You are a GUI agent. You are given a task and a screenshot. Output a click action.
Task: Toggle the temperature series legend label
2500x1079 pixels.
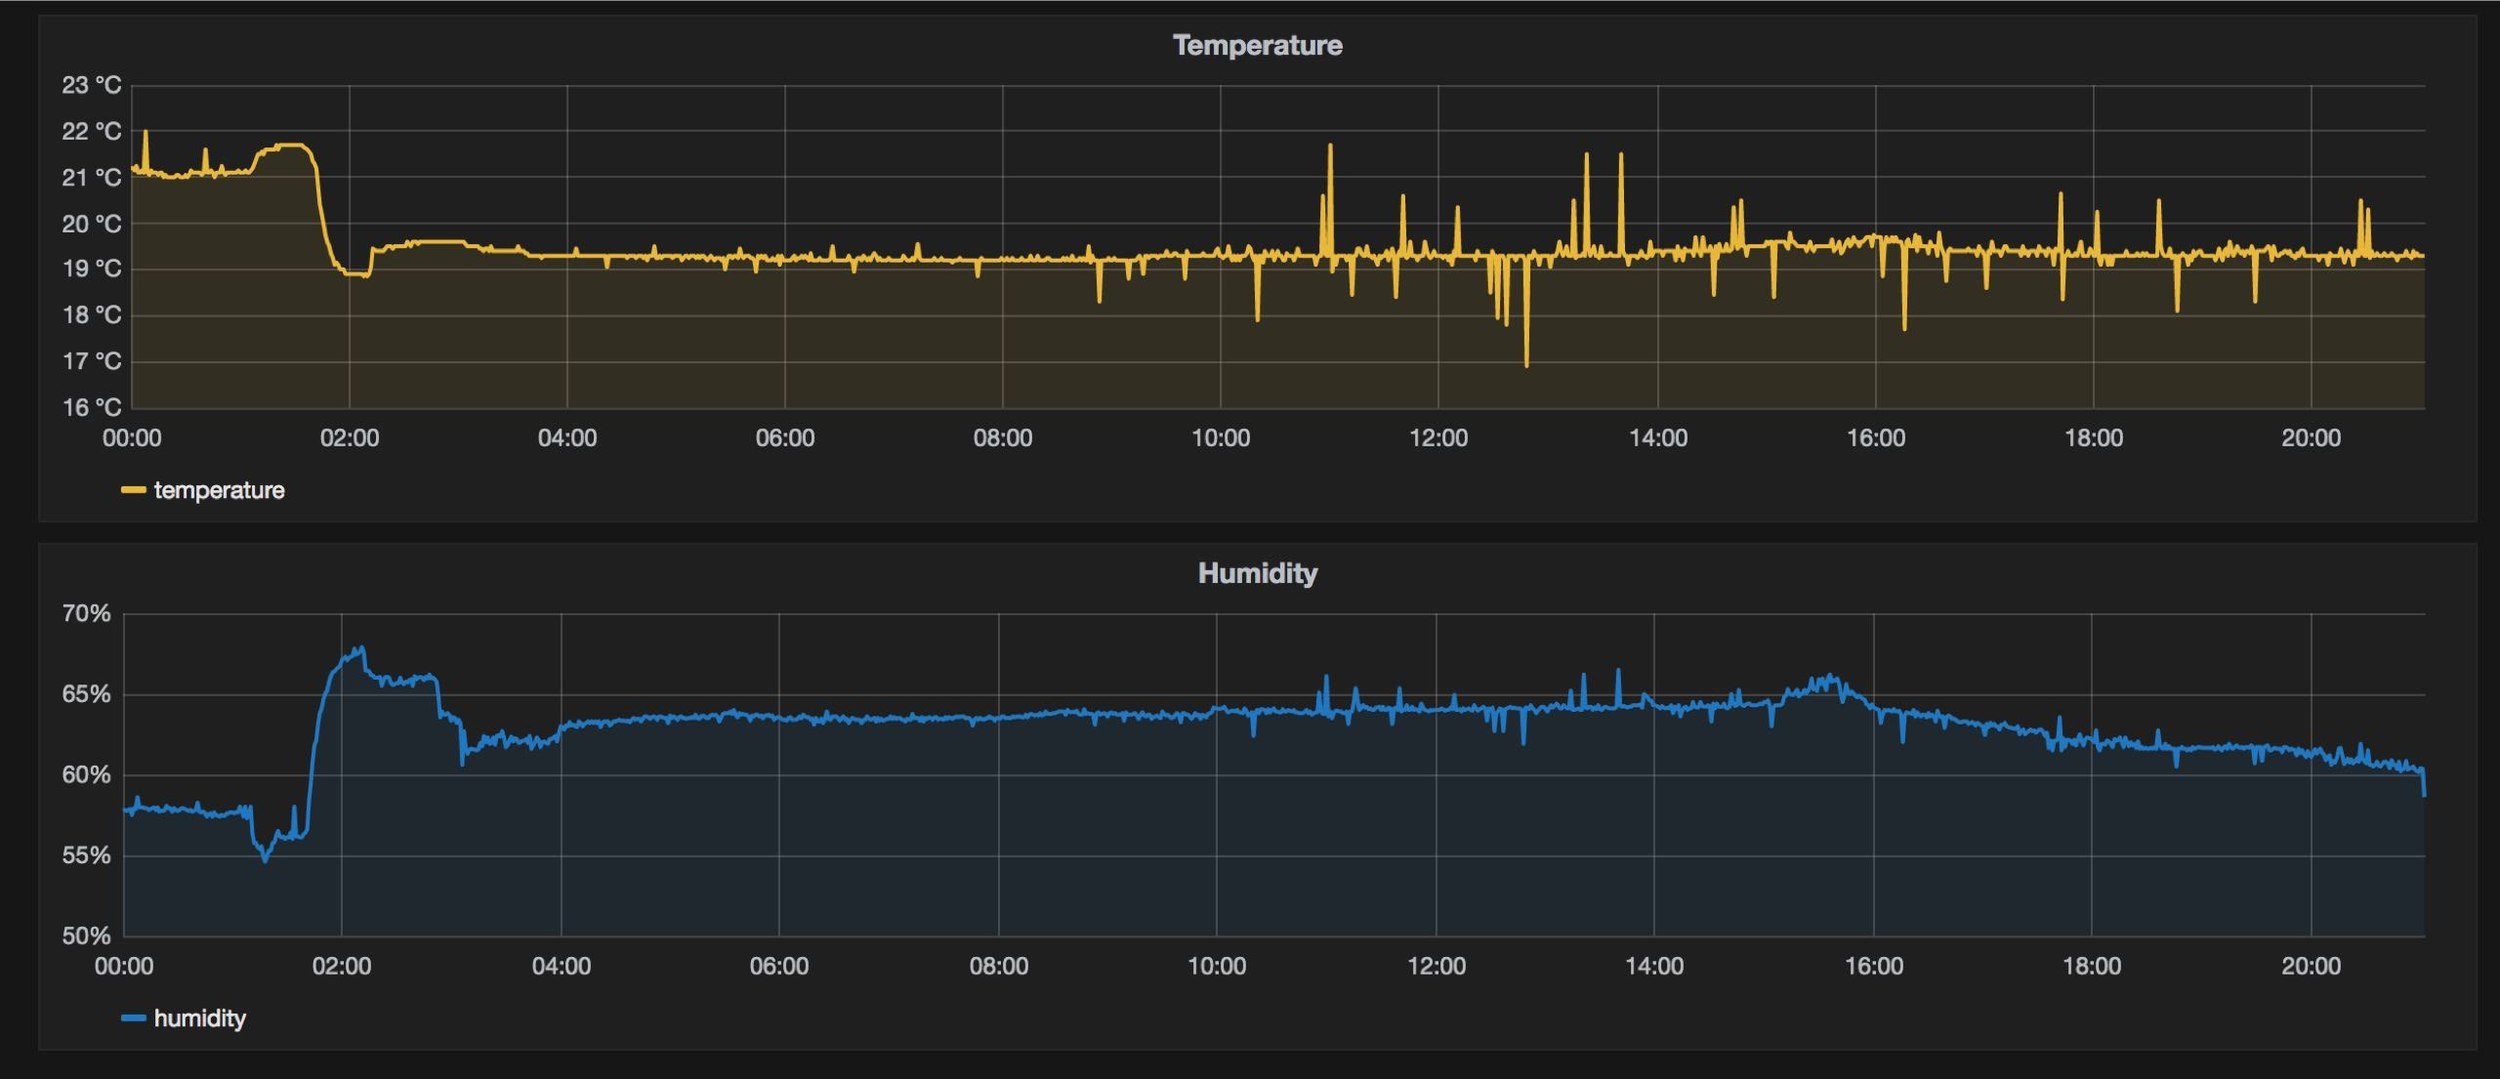219,491
